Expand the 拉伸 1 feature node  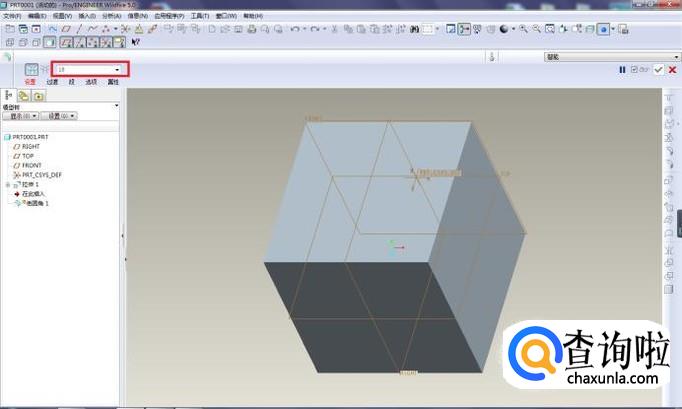click(x=7, y=184)
